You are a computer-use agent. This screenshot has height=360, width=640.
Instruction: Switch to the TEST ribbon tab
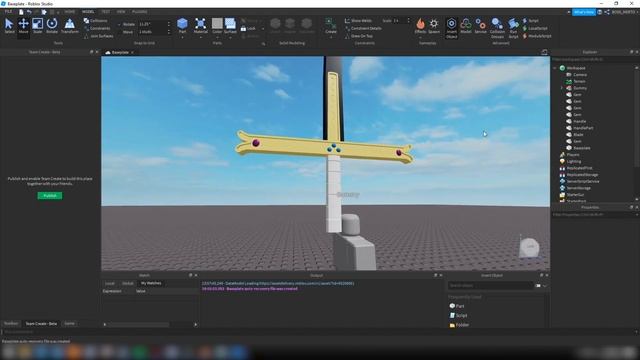click(x=105, y=12)
